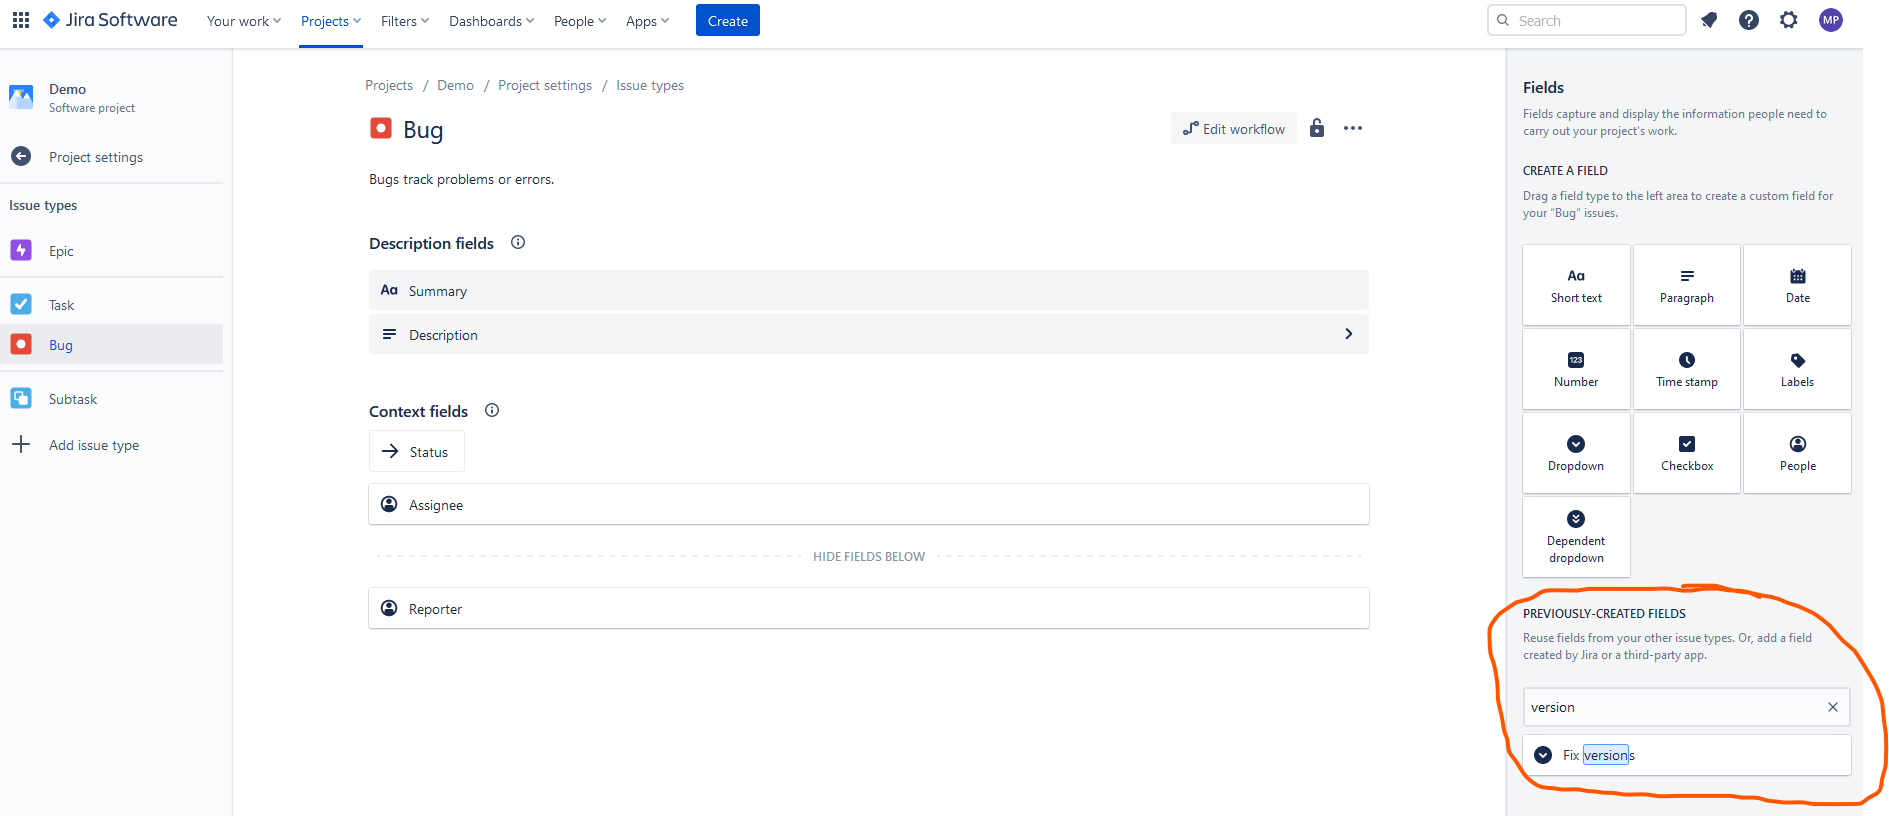Select the Subtask issue type
This screenshot has width=1889, height=816.
pyautogui.click(x=111, y=399)
